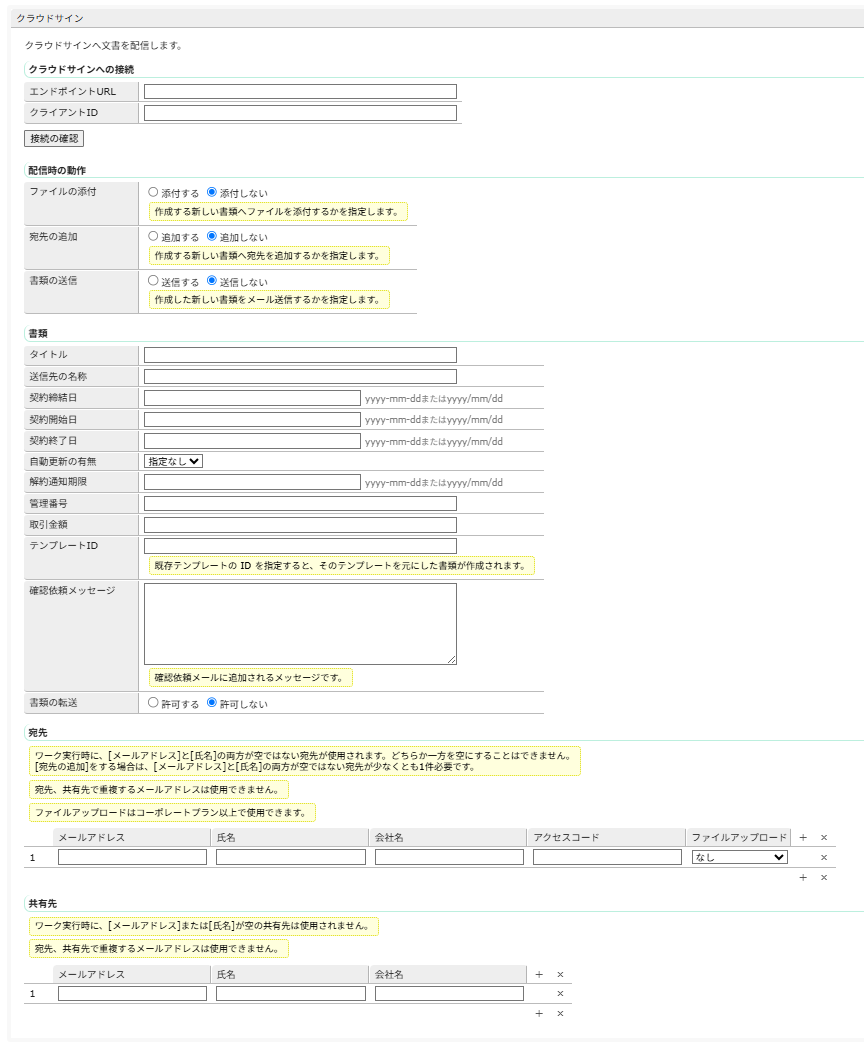Add row via plus icon in 宛先 header
864x1049 pixels.
[x=803, y=838]
